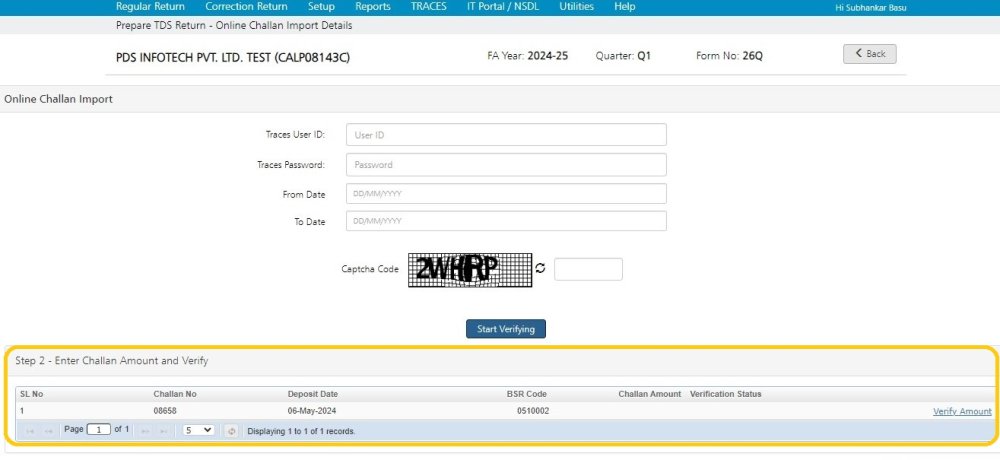Click the Verify Amount link
The image size is (1000, 460).
(962, 412)
